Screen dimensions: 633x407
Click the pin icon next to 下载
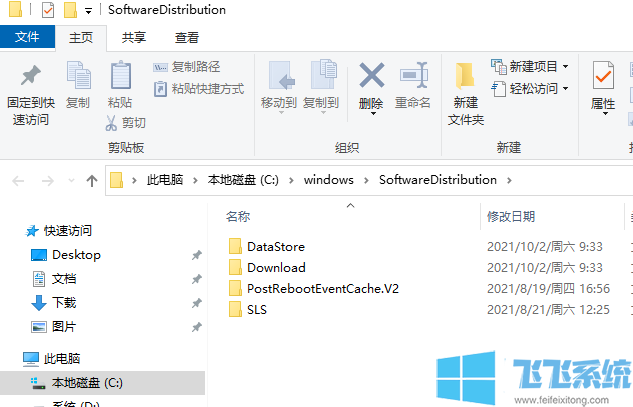tap(197, 303)
